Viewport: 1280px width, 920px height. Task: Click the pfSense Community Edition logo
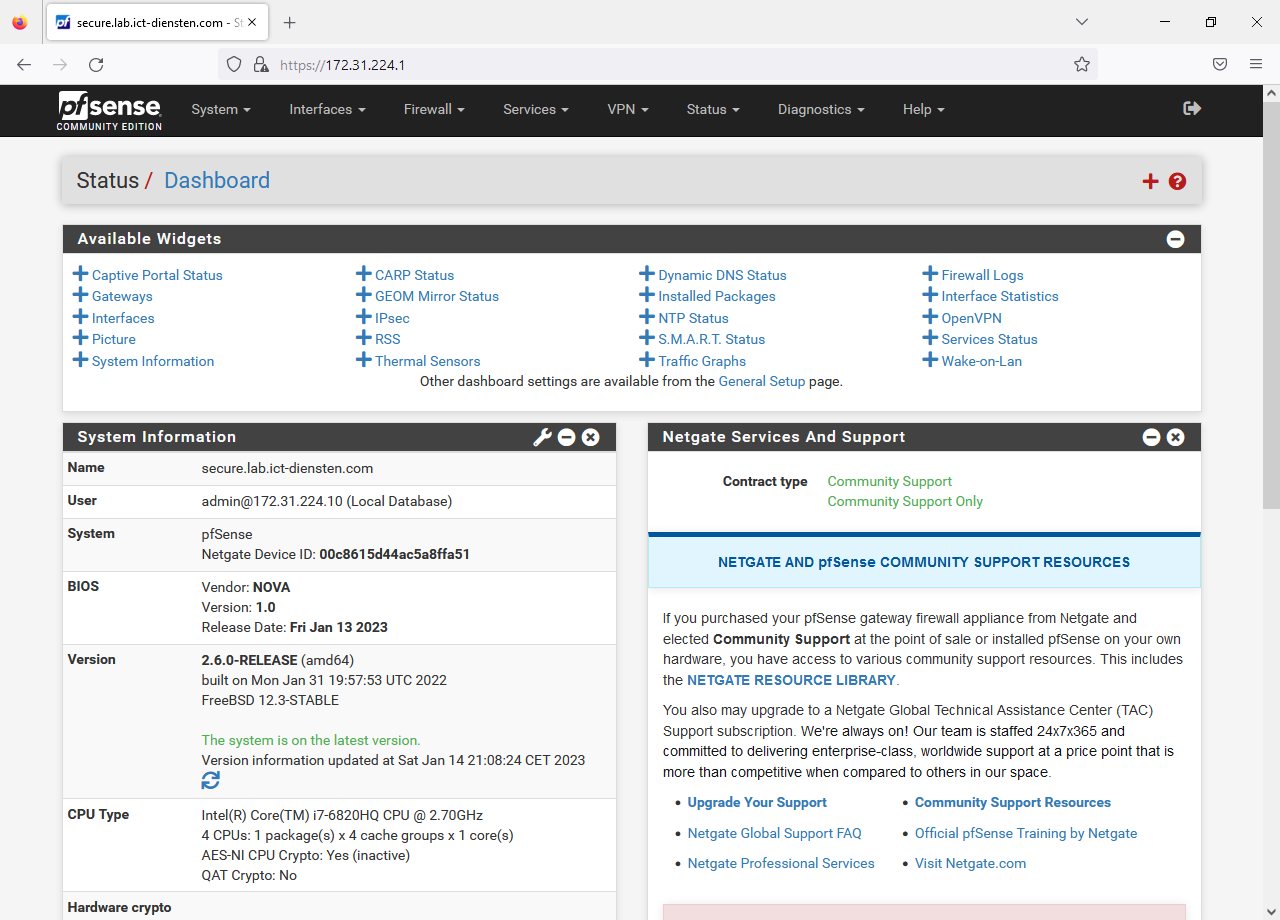pyautogui.click(x=109, y=110)
